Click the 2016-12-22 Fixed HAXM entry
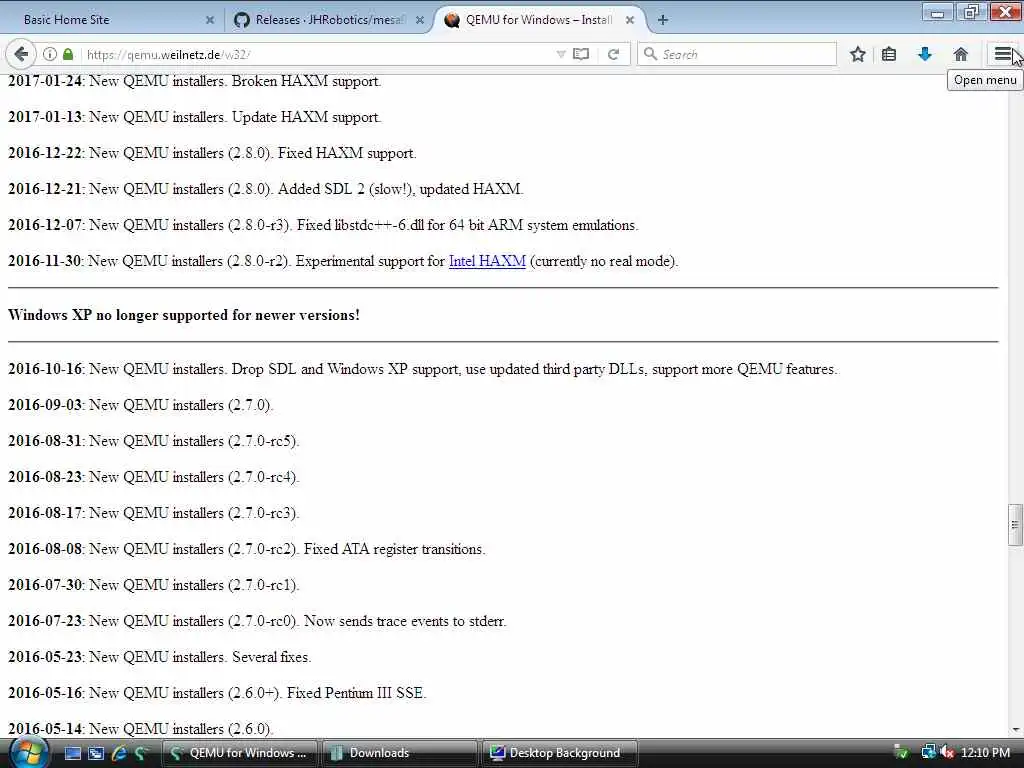This screenshot has width=1024, height=768. 212,153
